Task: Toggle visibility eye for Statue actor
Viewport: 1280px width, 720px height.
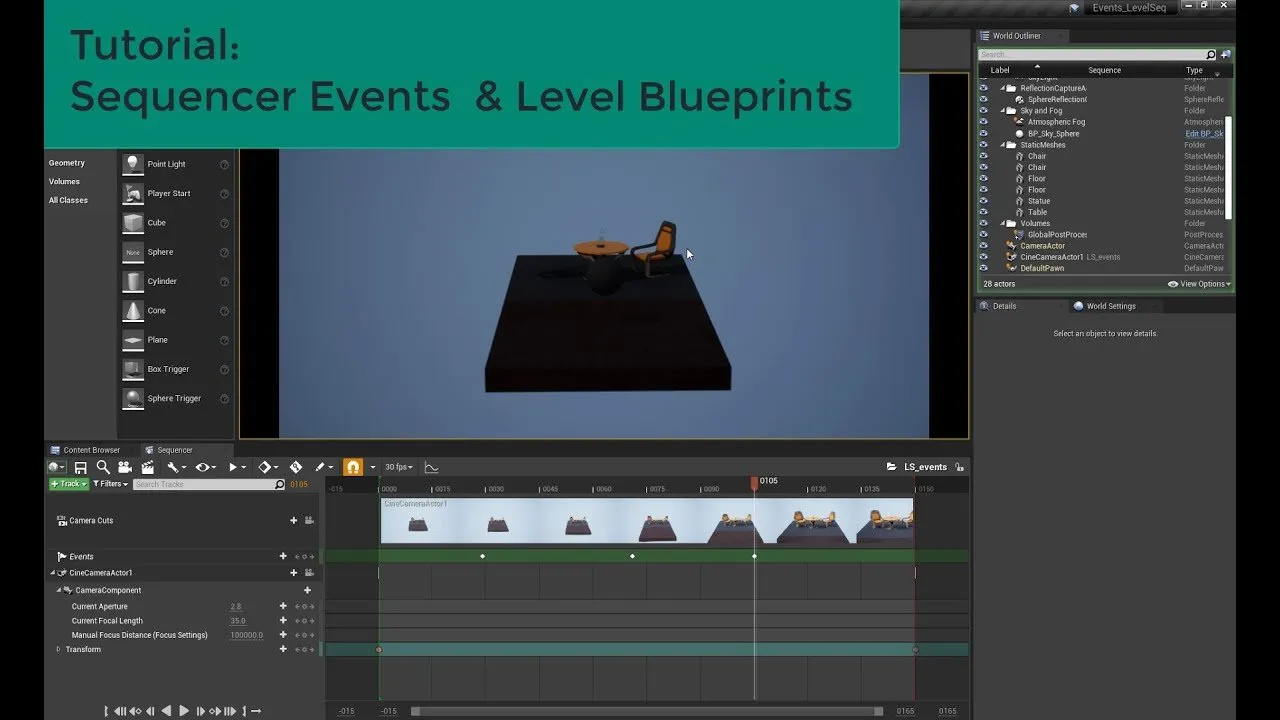Action: click(x=983, y=201)
